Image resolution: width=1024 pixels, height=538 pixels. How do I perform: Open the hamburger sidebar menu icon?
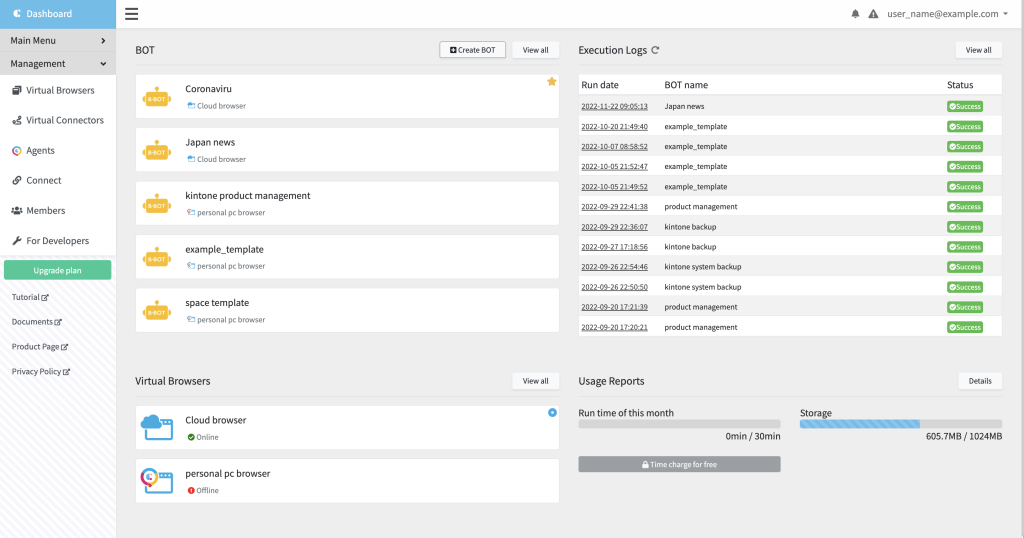[131, 14]
